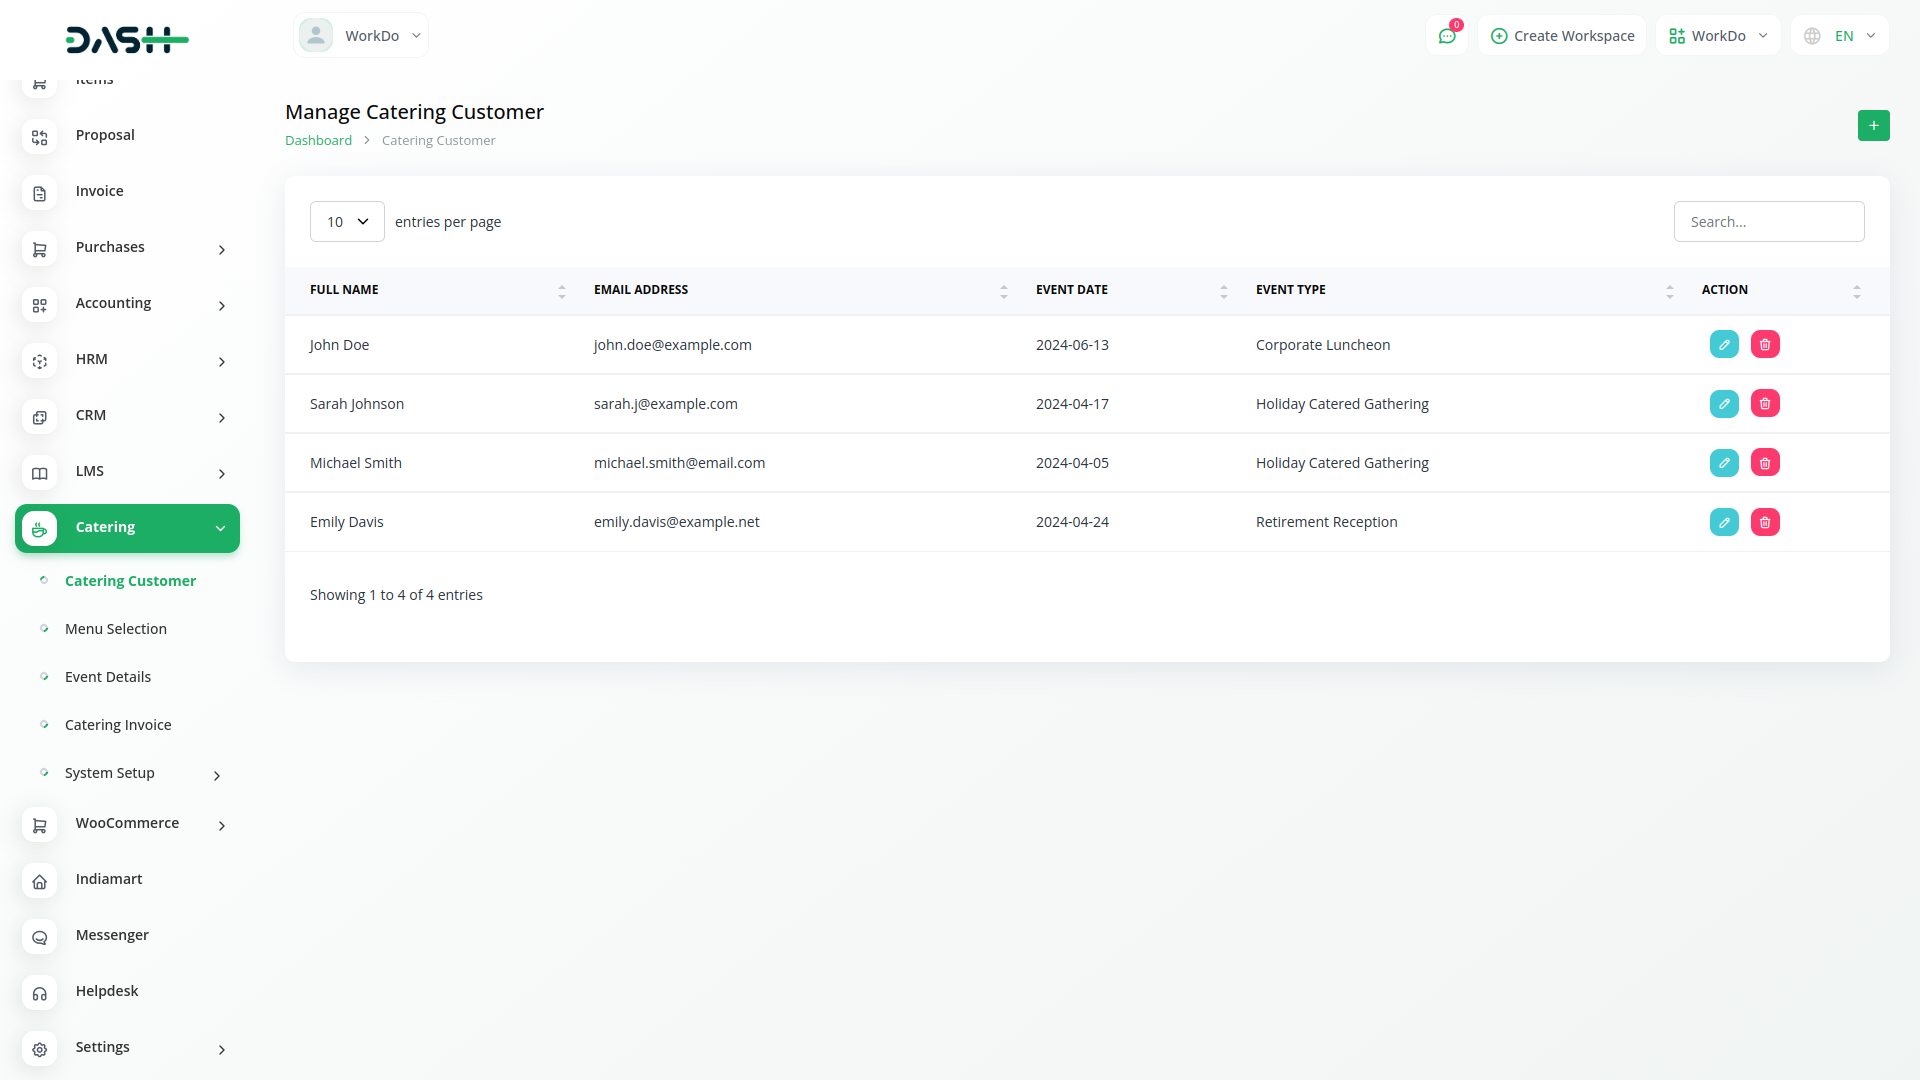
Task: Click the green plus create button
Action: click(x=1873, y=126)
